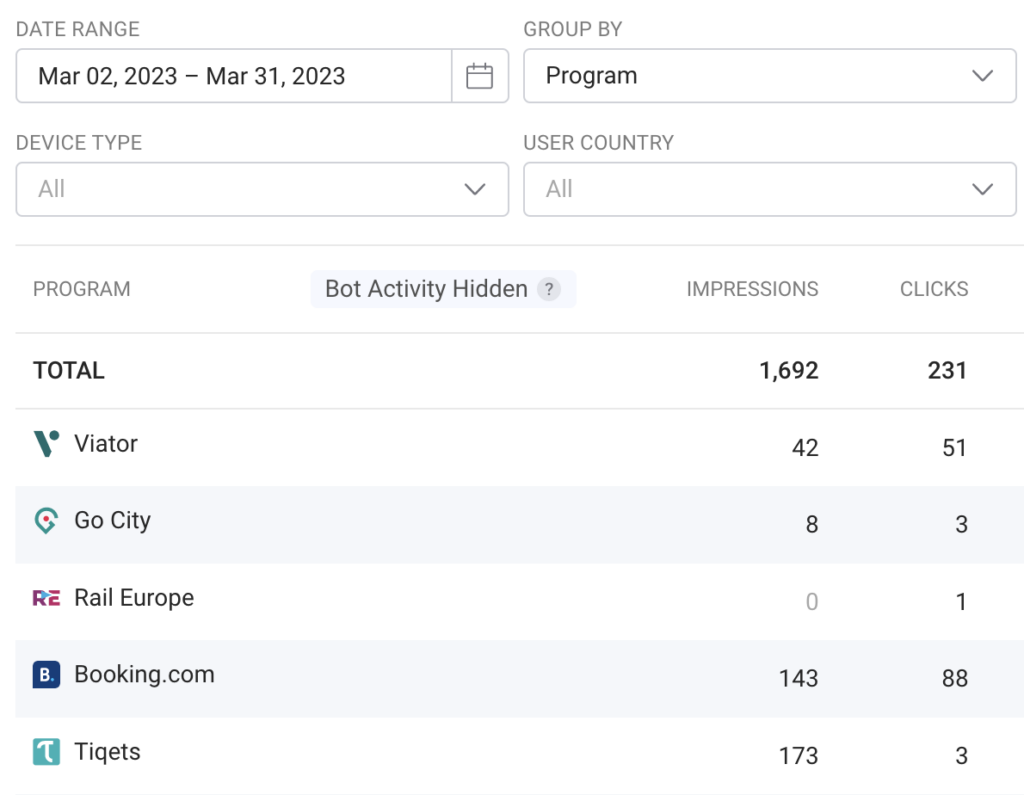
Task: Click Tiqets clicks value 3
Action: 961,756
